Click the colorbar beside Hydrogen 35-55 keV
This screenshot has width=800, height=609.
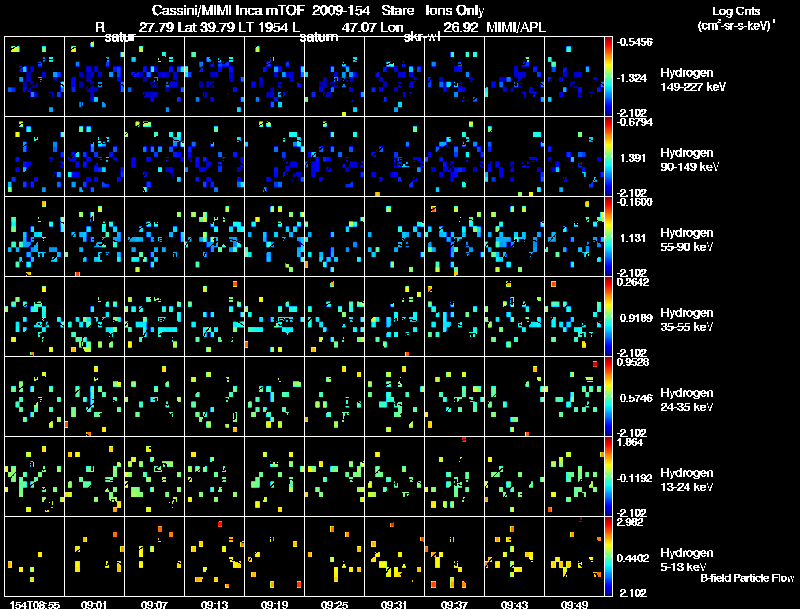[x=608, y=317]
